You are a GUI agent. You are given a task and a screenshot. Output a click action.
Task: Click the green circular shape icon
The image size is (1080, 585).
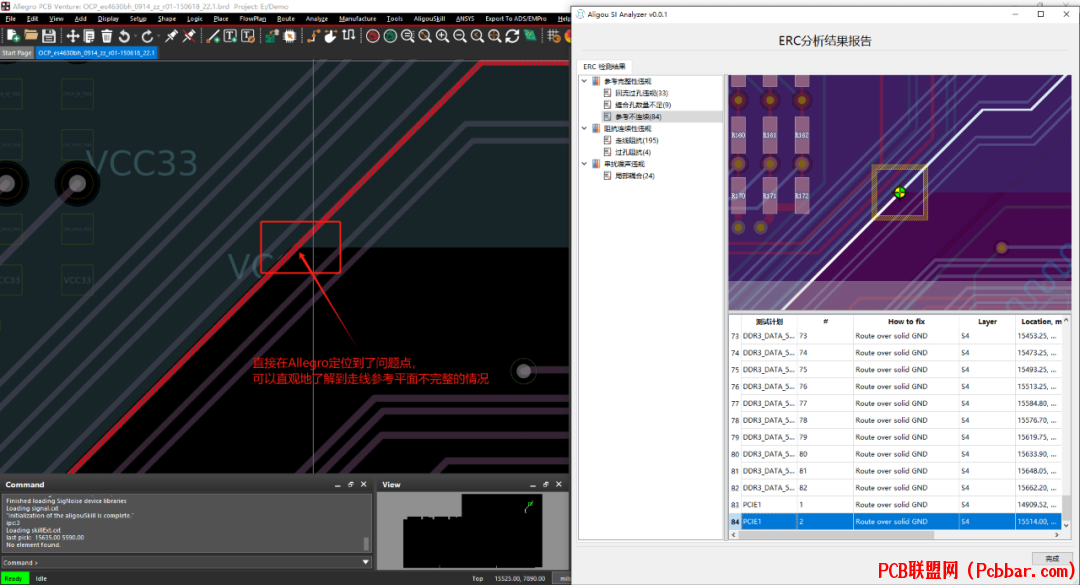390,36
